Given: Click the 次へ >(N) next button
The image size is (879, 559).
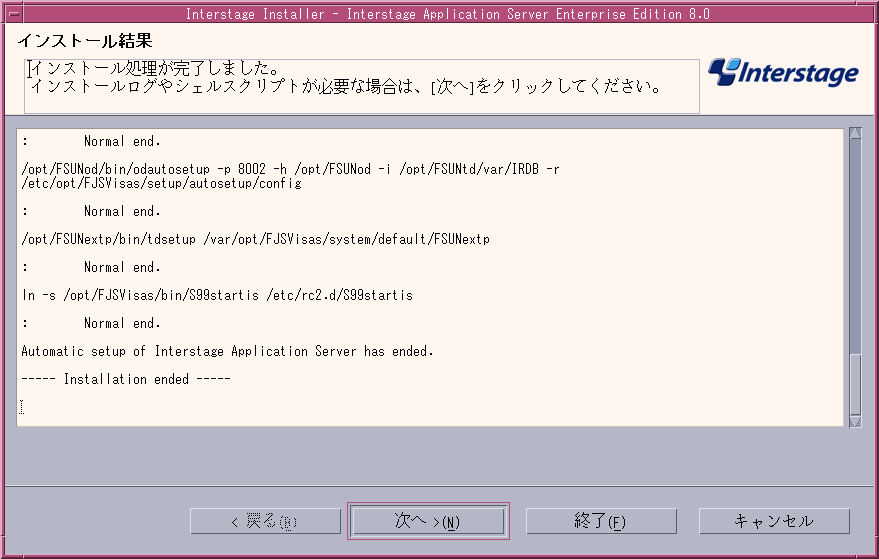Looking at the screenshot, I should 428,521.
